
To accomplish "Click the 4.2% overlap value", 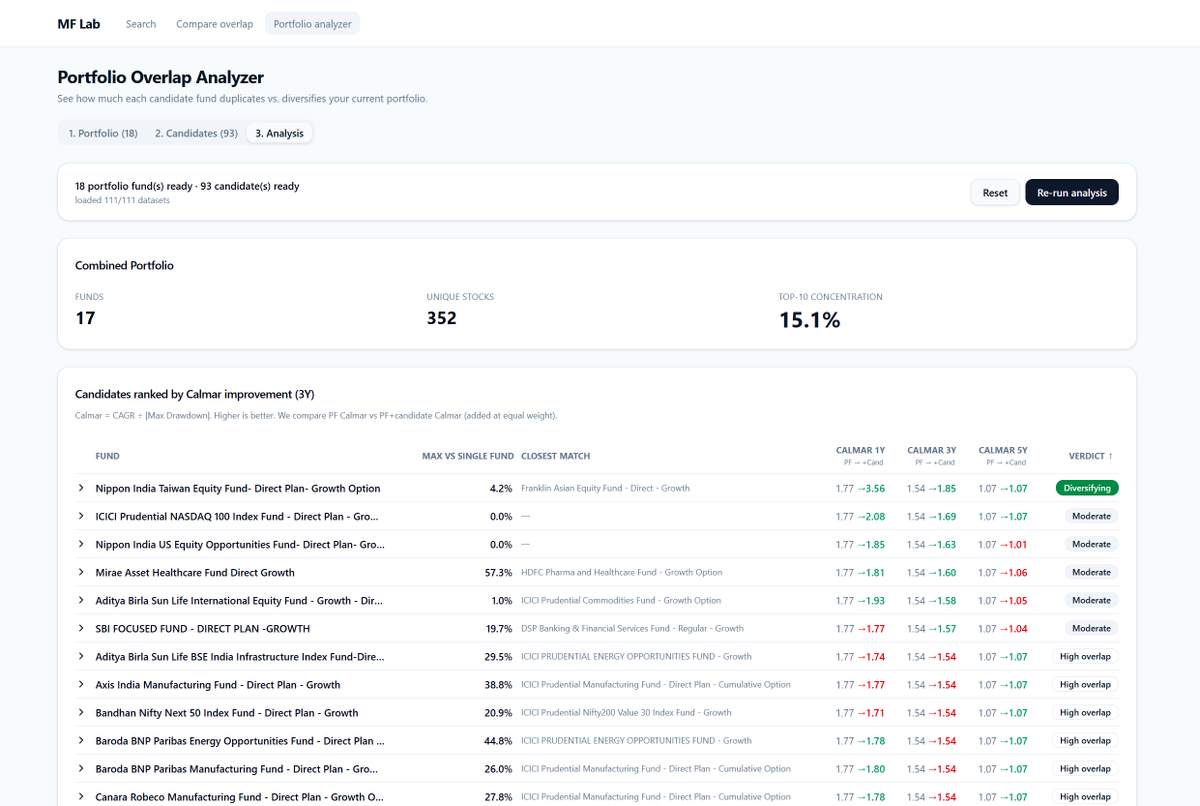I will pos(501,488).
